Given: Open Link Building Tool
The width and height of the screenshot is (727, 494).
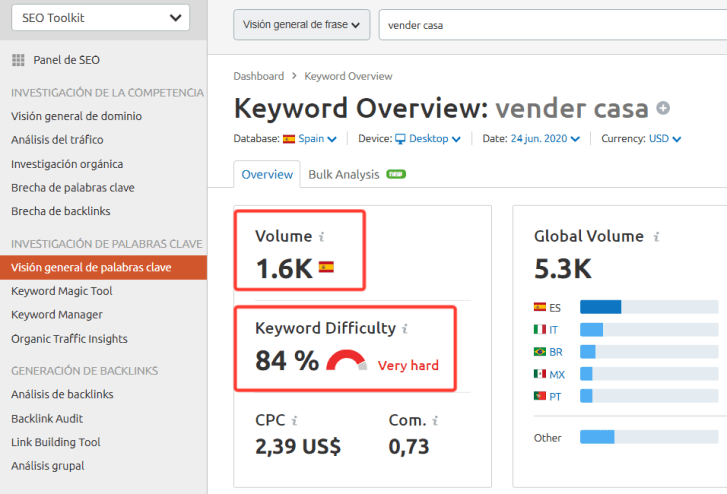Looking at the screenshot, I should point(56,442).
